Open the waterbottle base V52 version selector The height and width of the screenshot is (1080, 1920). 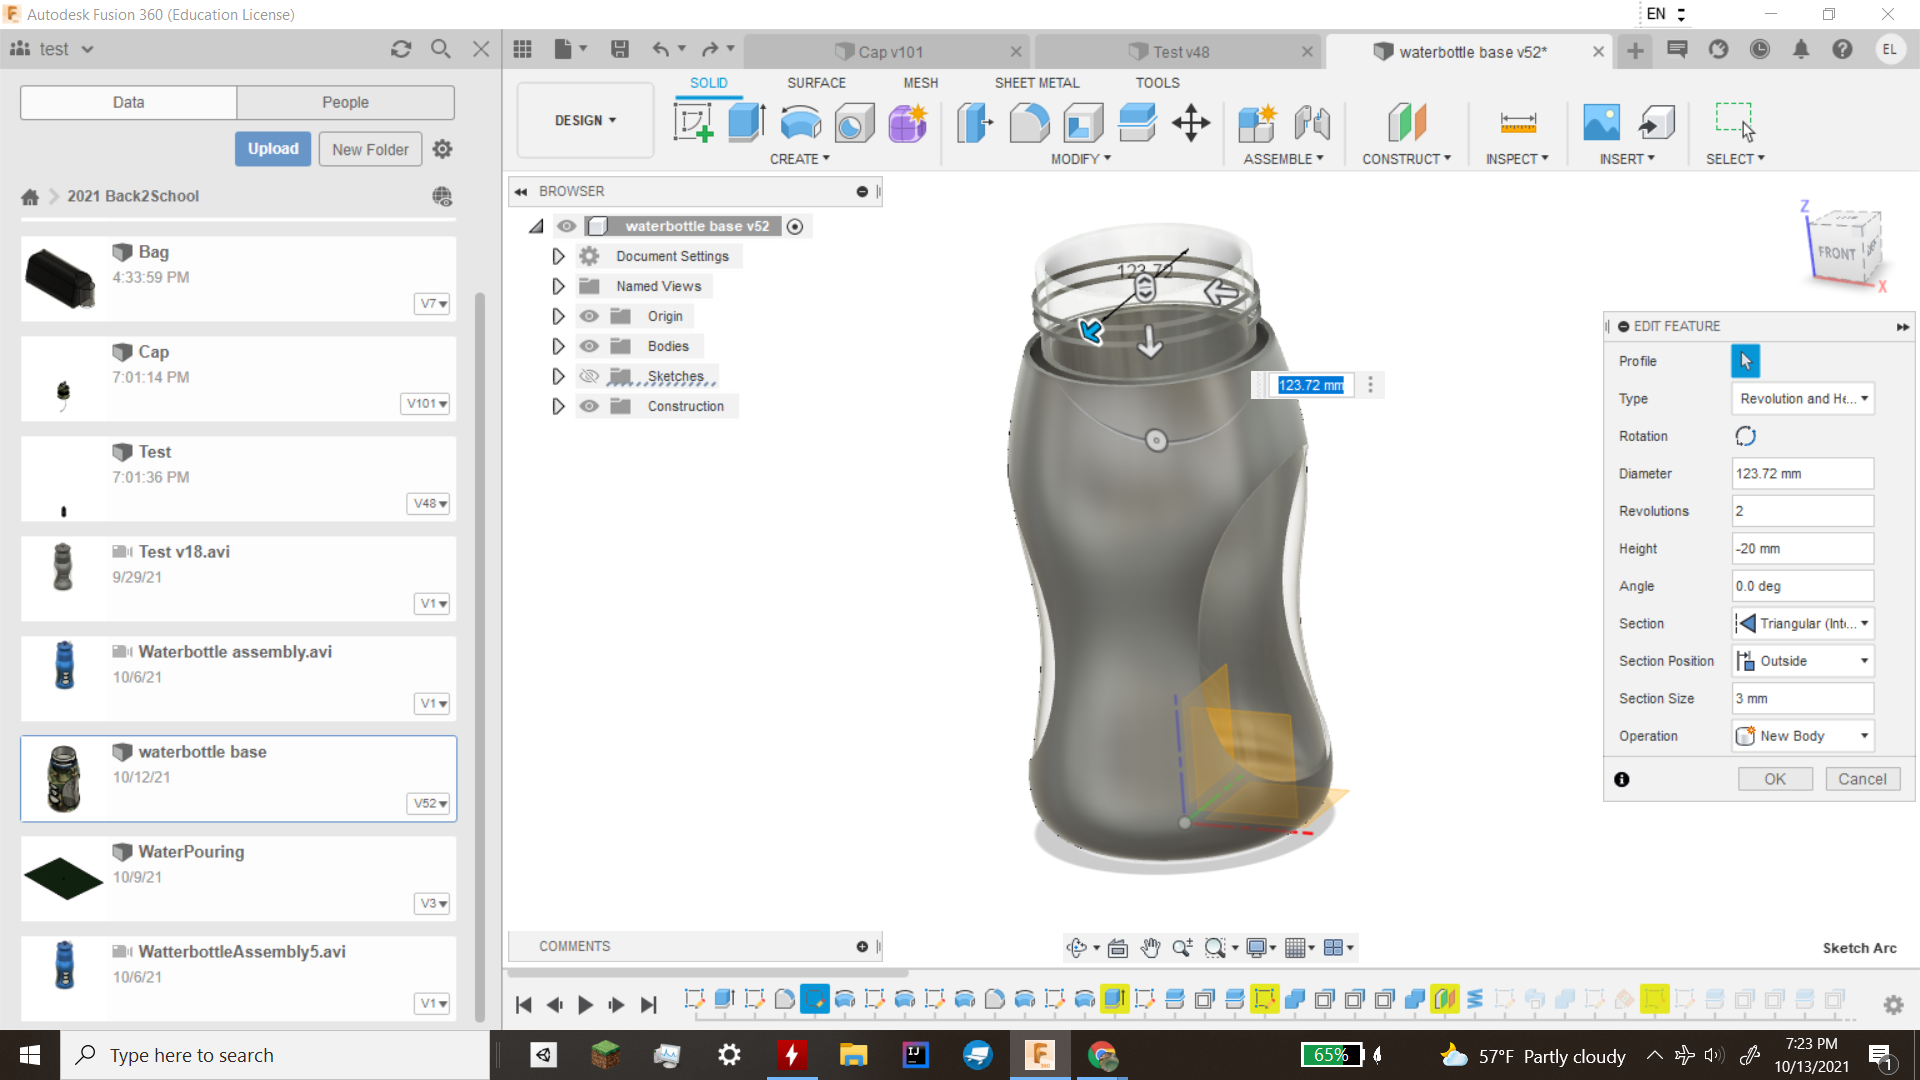coord(428,804)
